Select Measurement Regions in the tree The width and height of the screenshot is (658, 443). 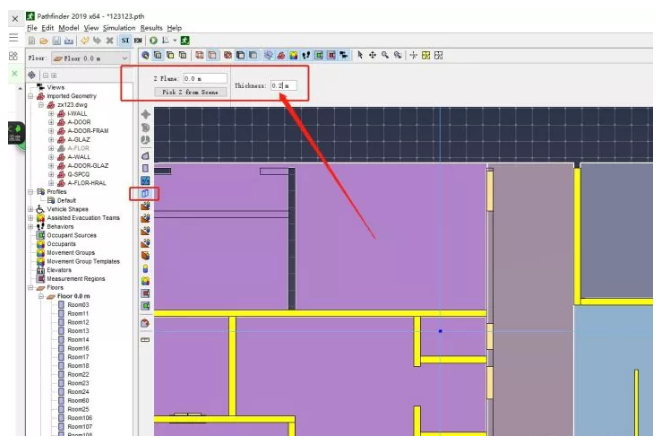point(76,279)
